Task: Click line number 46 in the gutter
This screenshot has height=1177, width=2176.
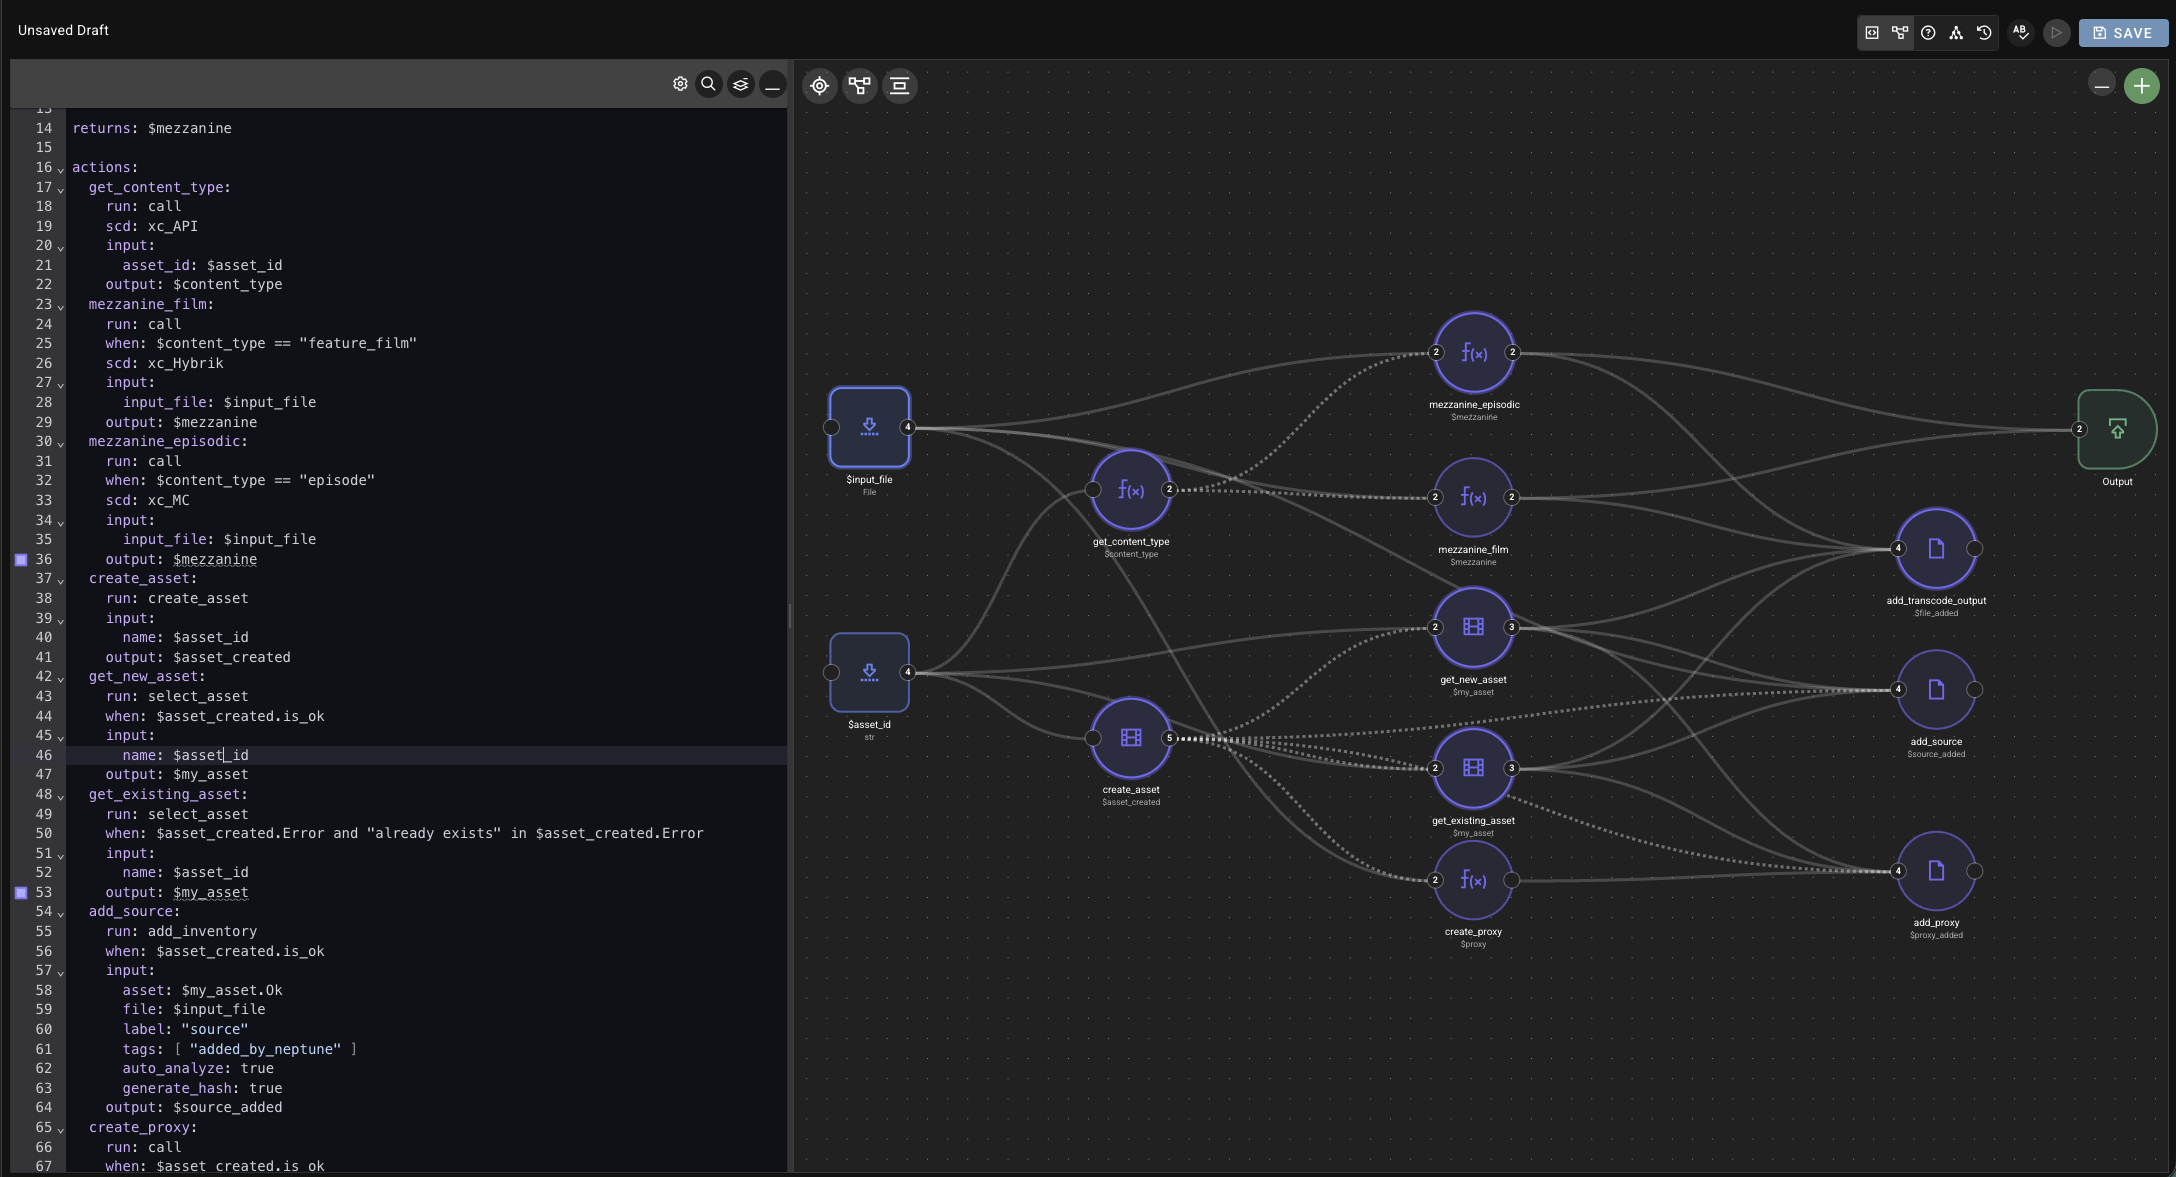Action: tap(44, 755)
